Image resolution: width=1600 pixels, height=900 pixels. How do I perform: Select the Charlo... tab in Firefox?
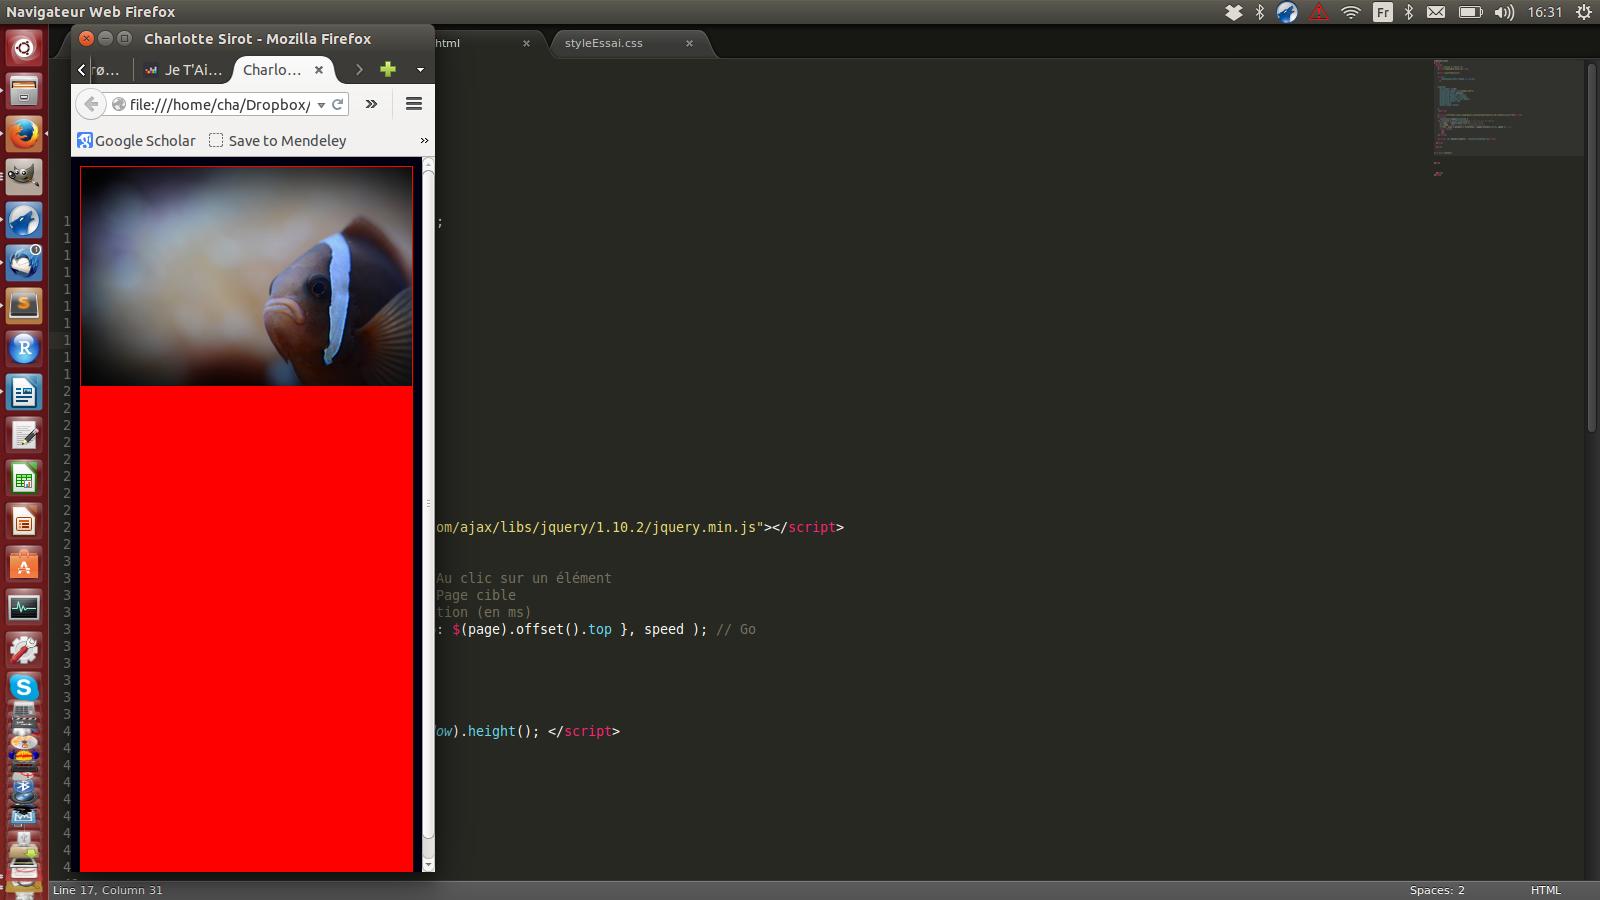click(x=272, y=70)
